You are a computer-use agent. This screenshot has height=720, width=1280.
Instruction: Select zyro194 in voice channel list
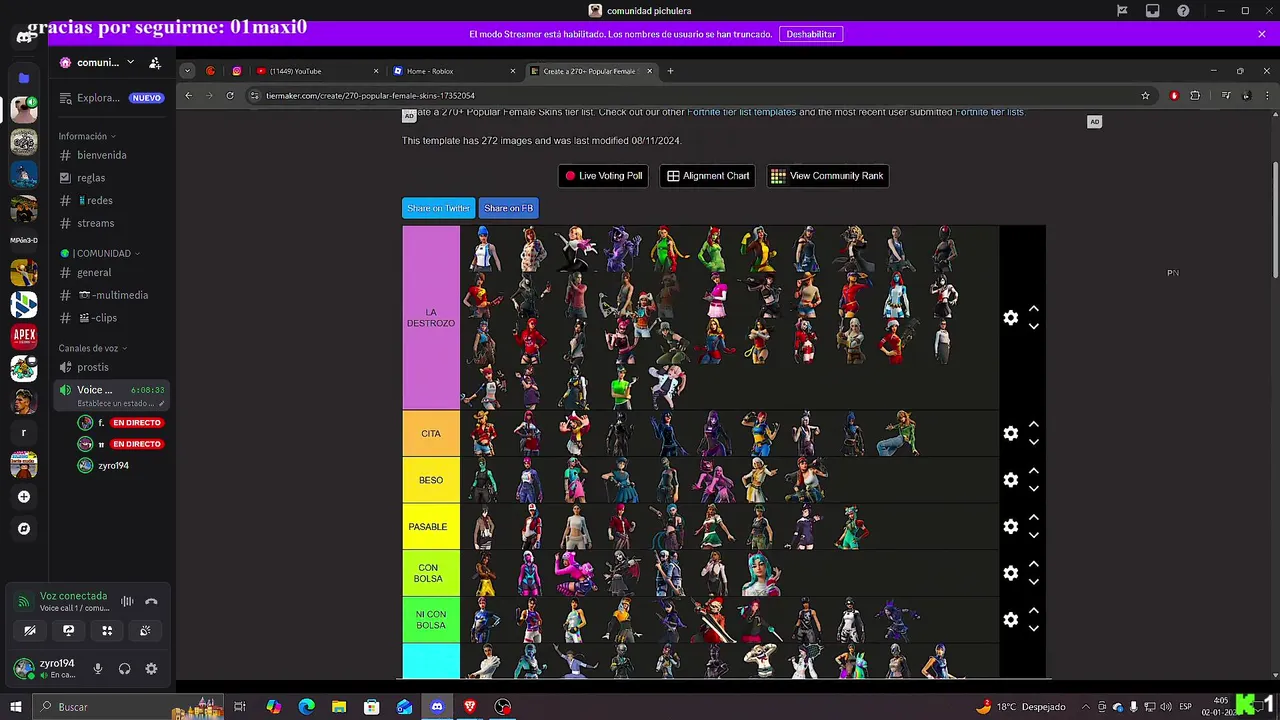[x=113, y=466]
